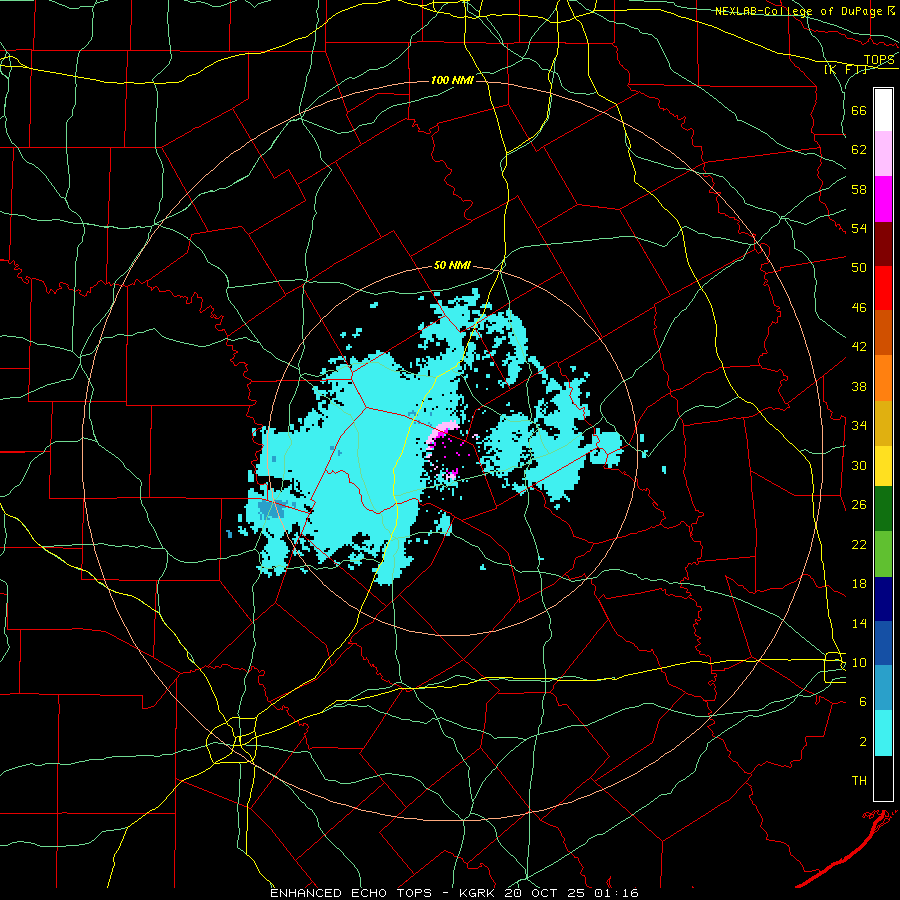Click the light green 22 kft swatch
900x900 pixels.
(x=883, y=554)
